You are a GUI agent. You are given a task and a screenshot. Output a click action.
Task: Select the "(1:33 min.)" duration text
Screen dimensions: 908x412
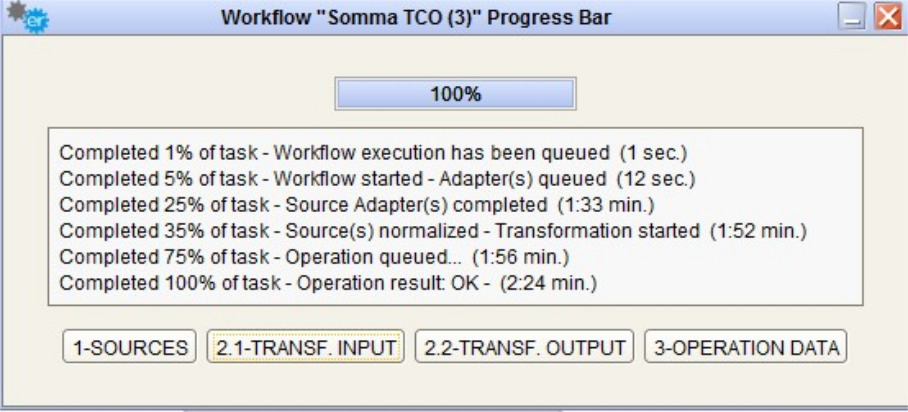point(605,205)
